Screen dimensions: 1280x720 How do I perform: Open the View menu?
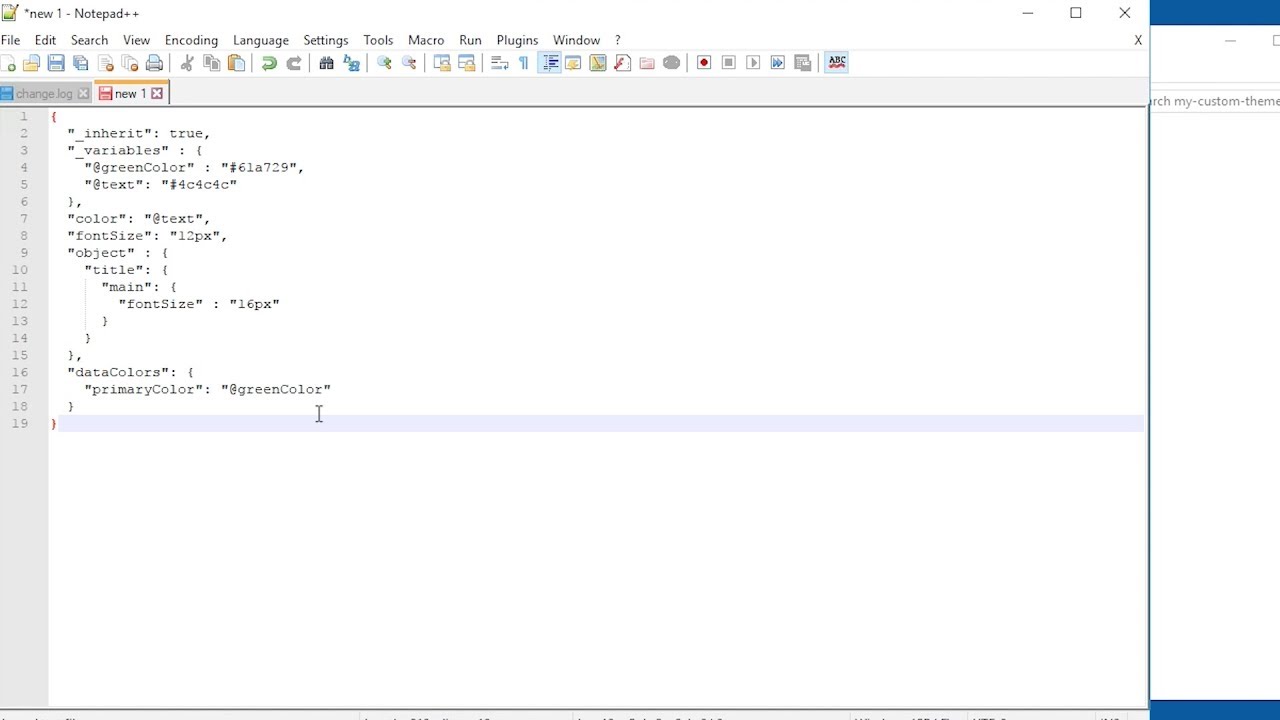[x=136, y=40]
